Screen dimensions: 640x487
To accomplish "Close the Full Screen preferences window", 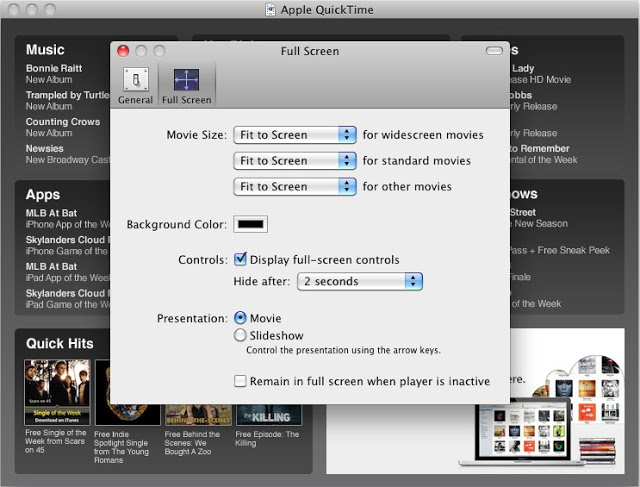I will [x=123, y=51].
